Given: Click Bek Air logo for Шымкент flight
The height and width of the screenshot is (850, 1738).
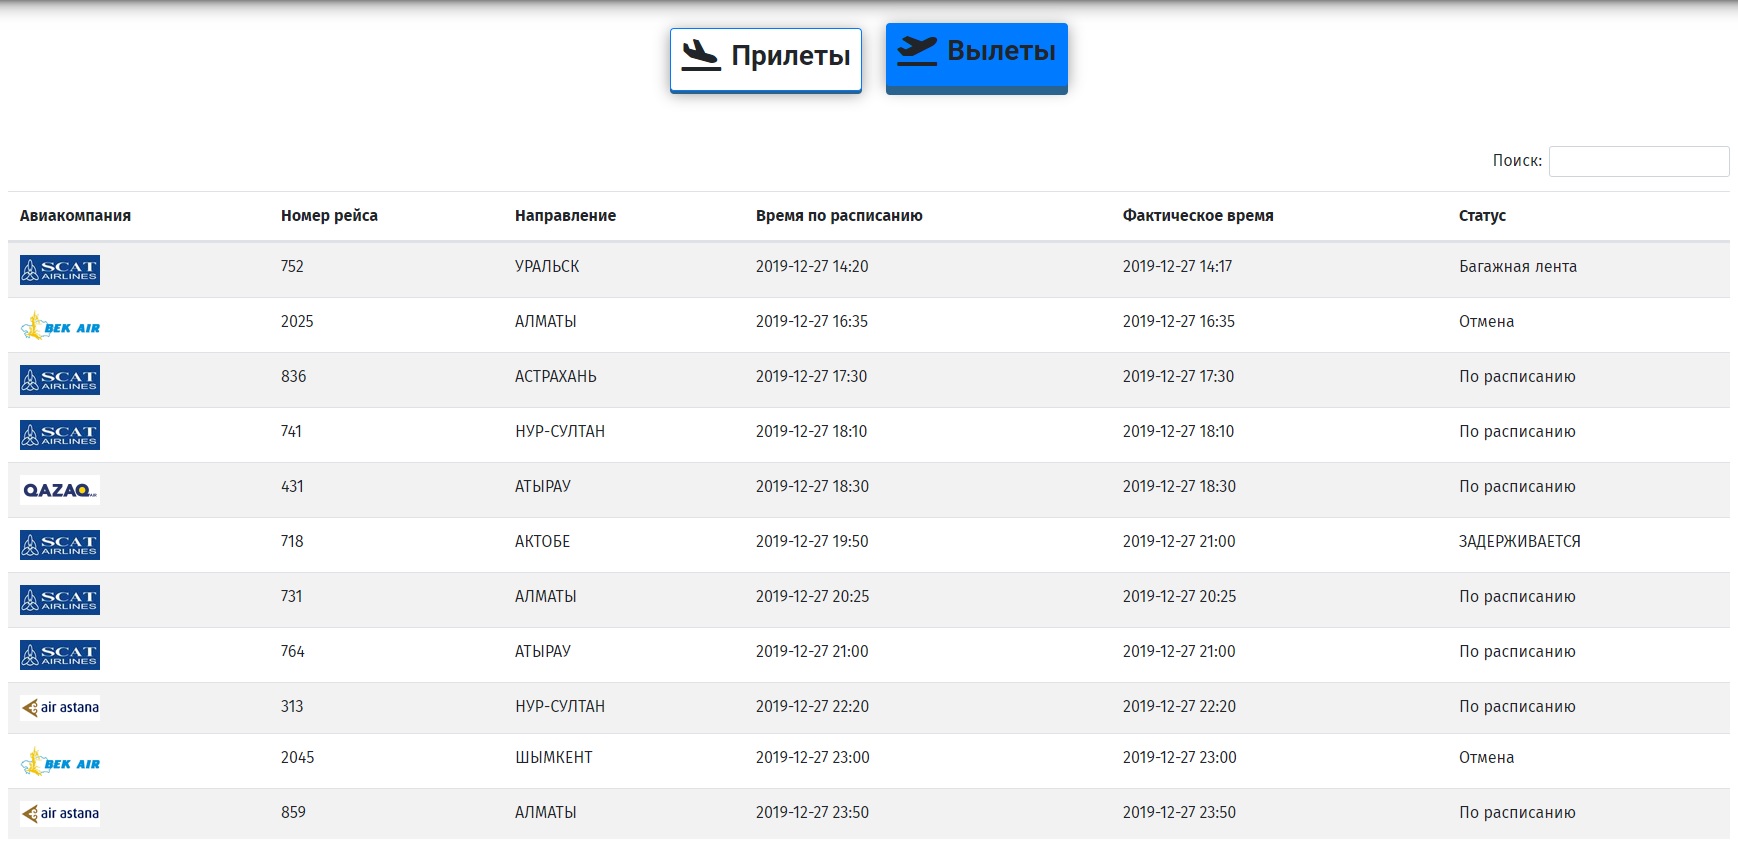Looking at the screenshot, I should point(60,763).
